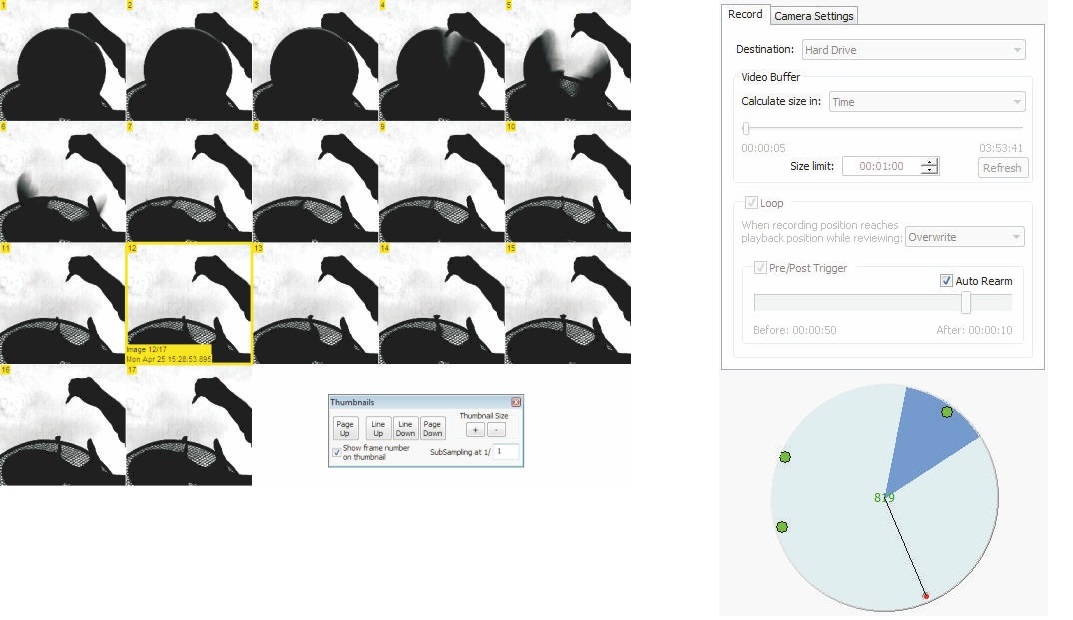1073x620 pixels.
Task: Toggle Show frame number on thumbnail
Action: tap(336, 450)
